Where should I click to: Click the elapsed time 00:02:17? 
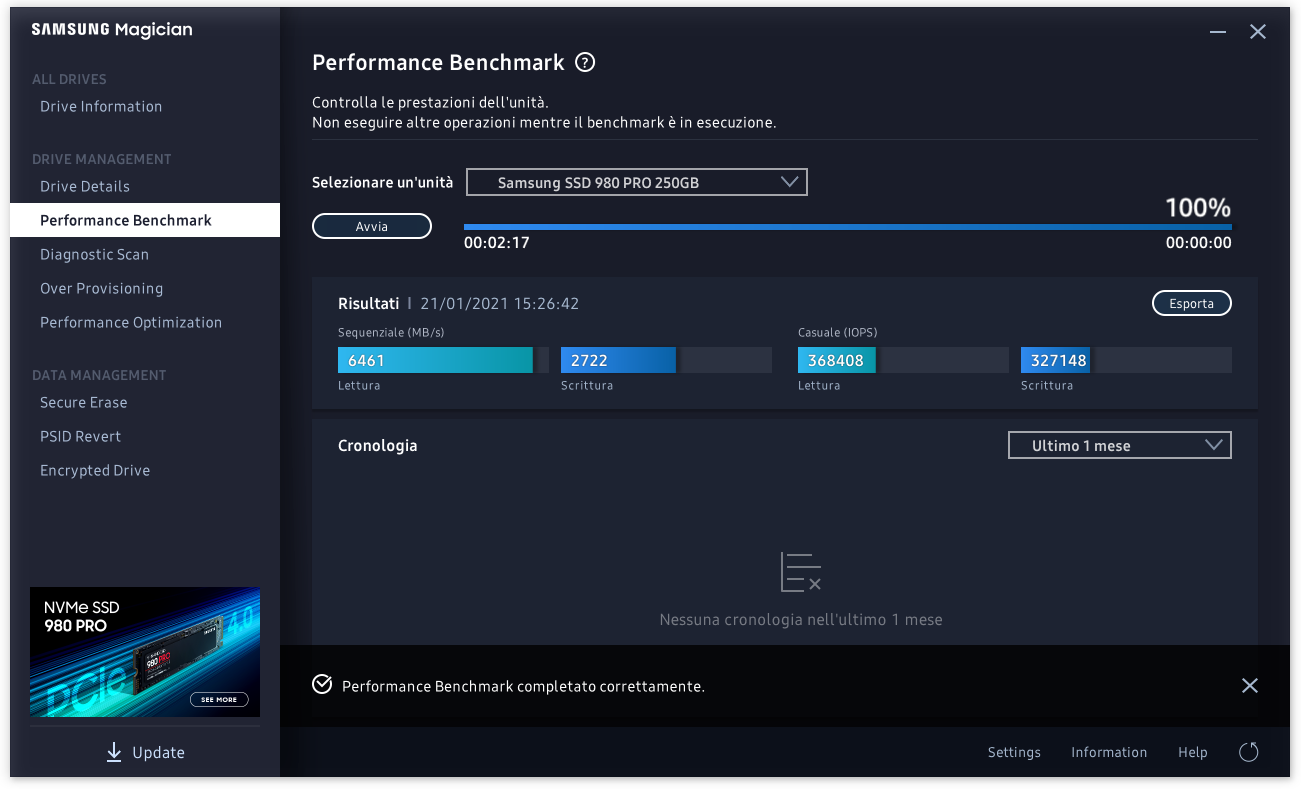click(x=497, y=242)
